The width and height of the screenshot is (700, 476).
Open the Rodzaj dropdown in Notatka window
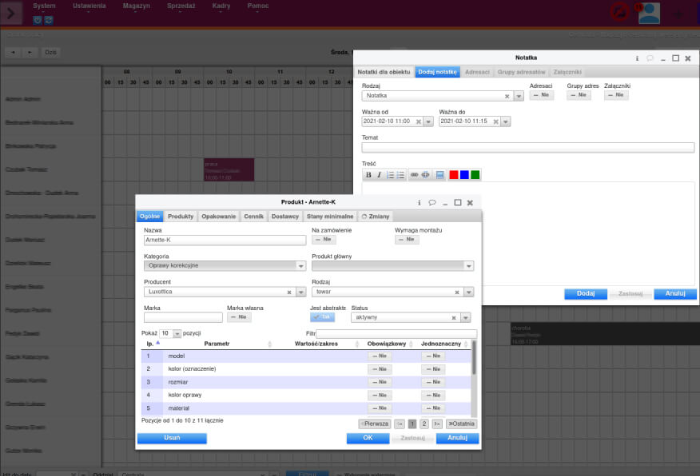point(519,97)
